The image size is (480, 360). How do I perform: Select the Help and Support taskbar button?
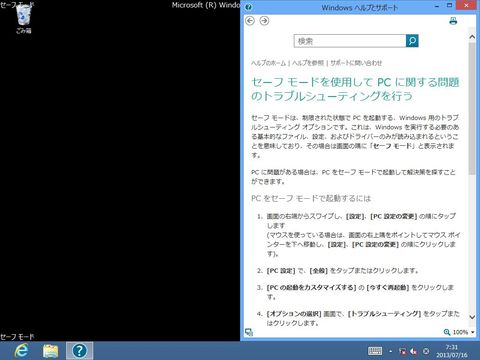coord(79,351)
